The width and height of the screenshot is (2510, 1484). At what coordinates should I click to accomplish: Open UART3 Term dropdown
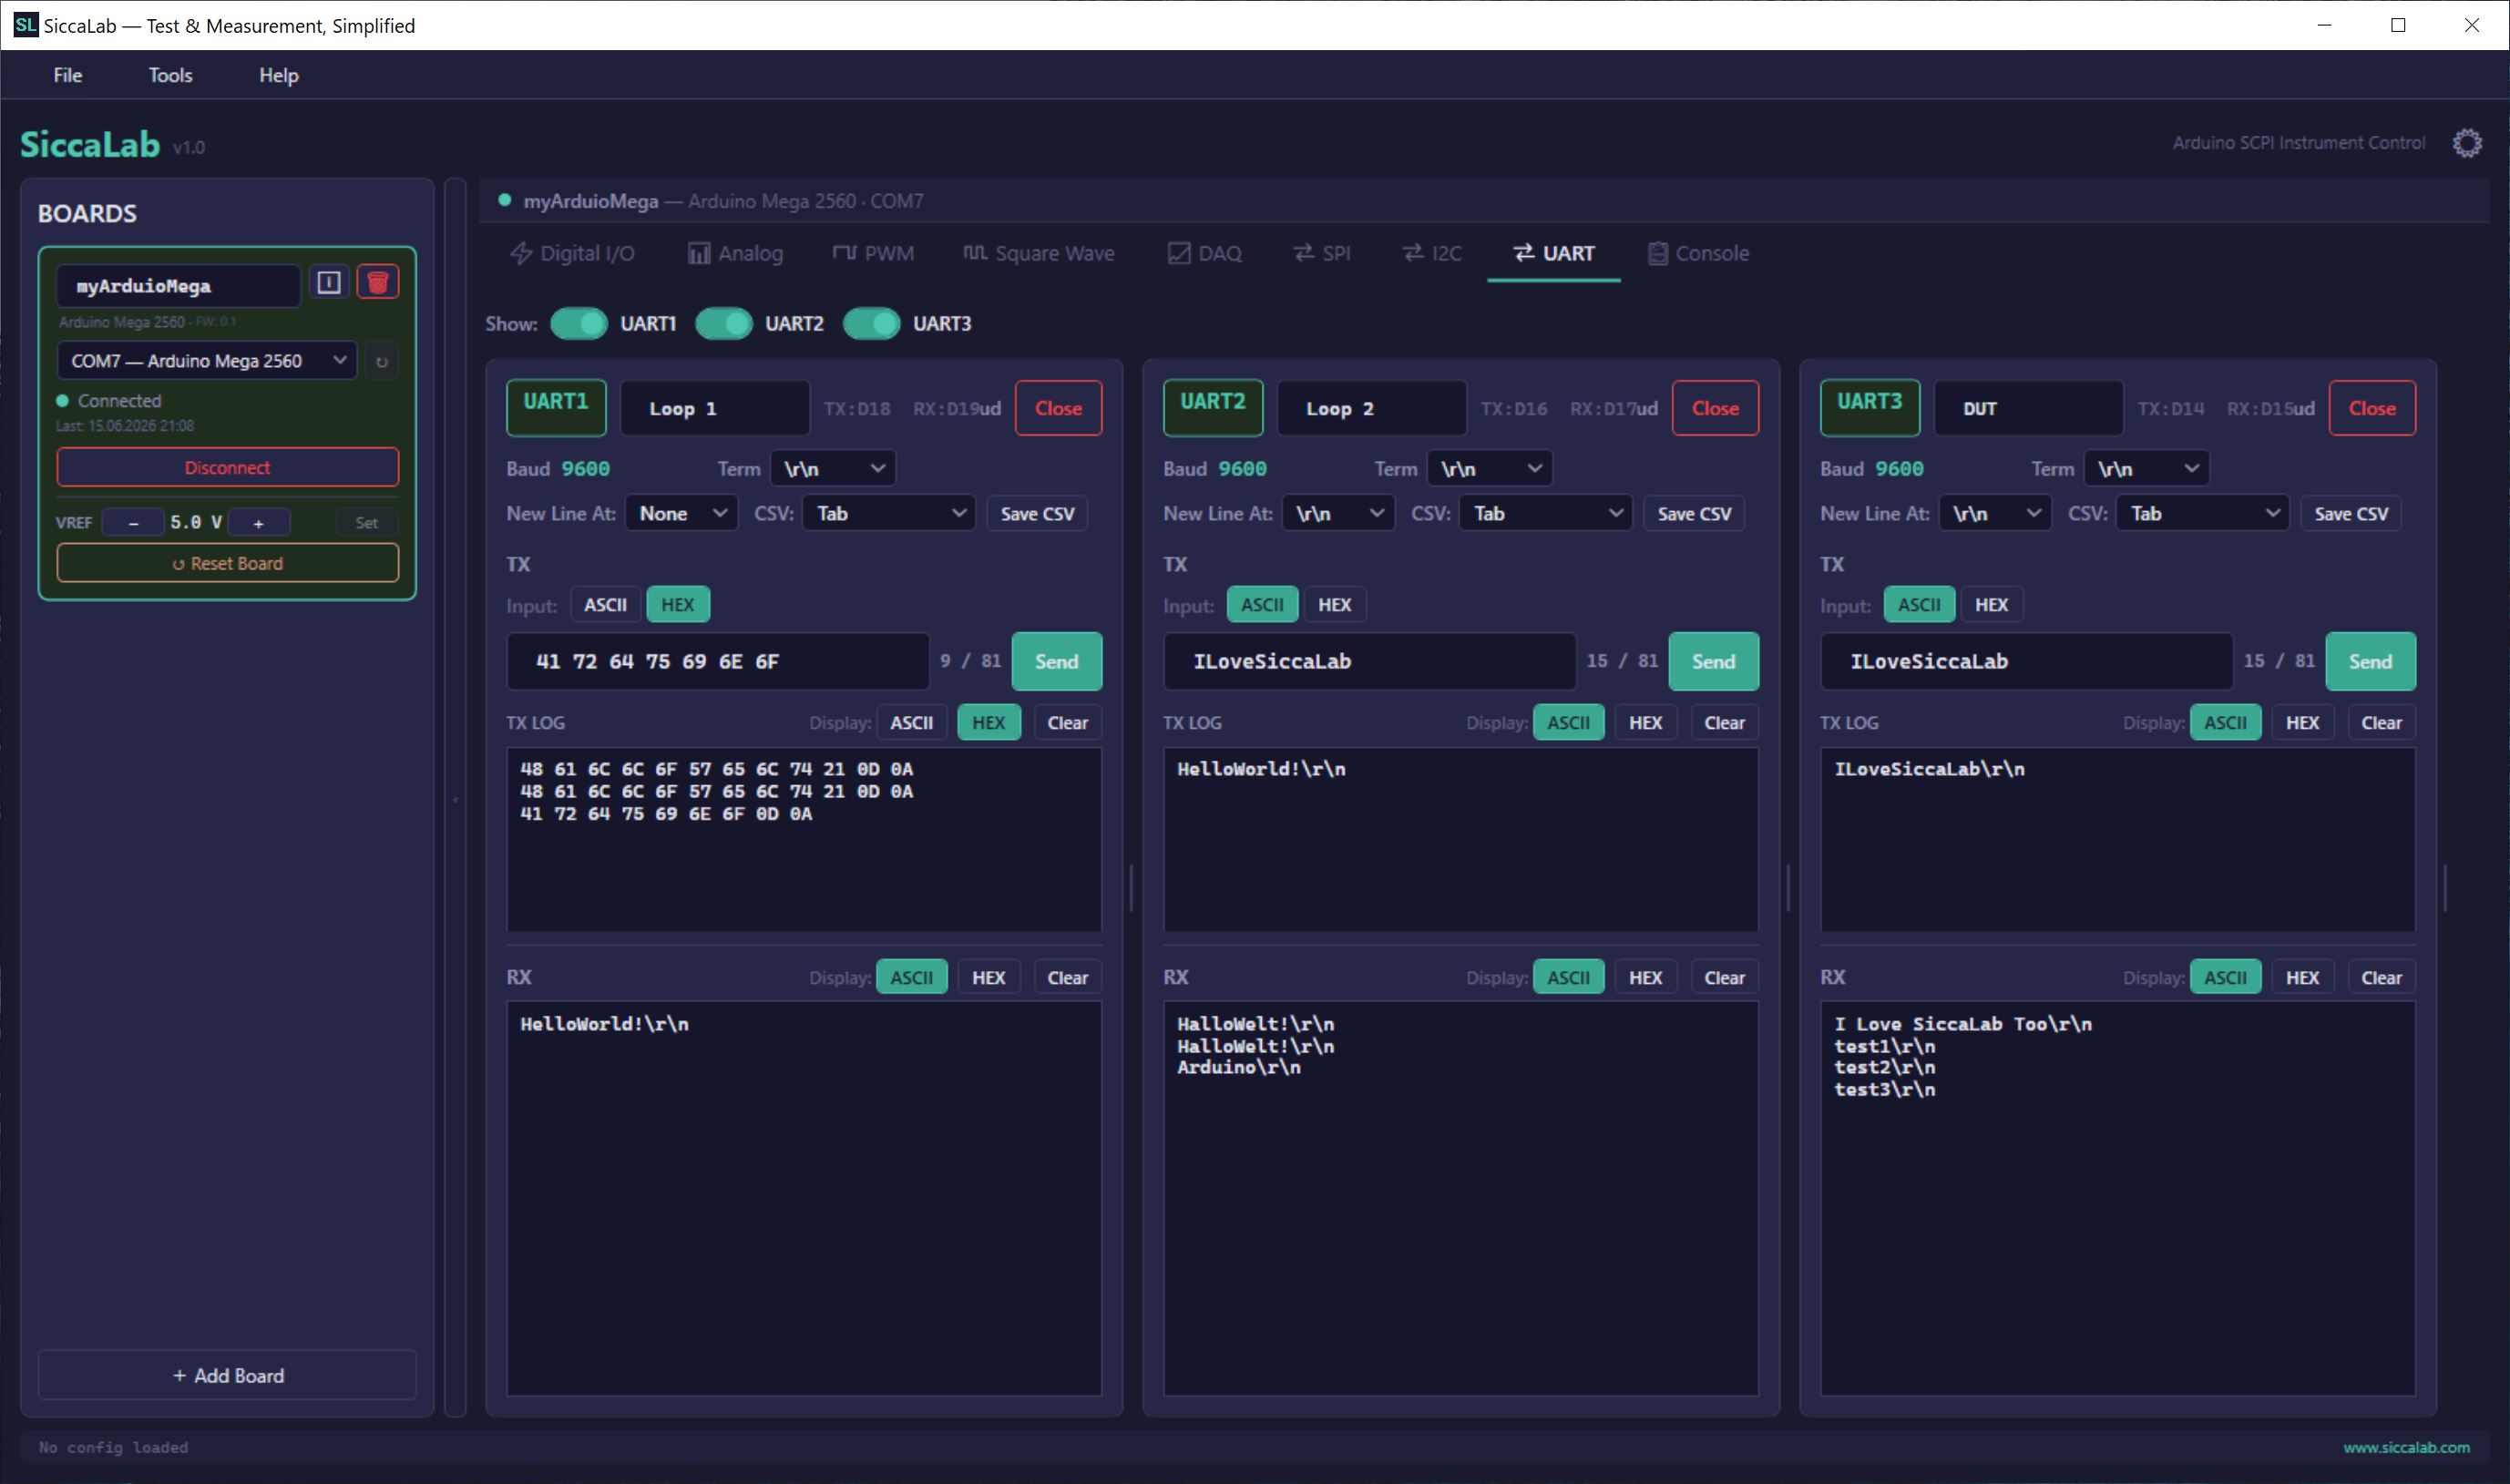[2146, 469]
